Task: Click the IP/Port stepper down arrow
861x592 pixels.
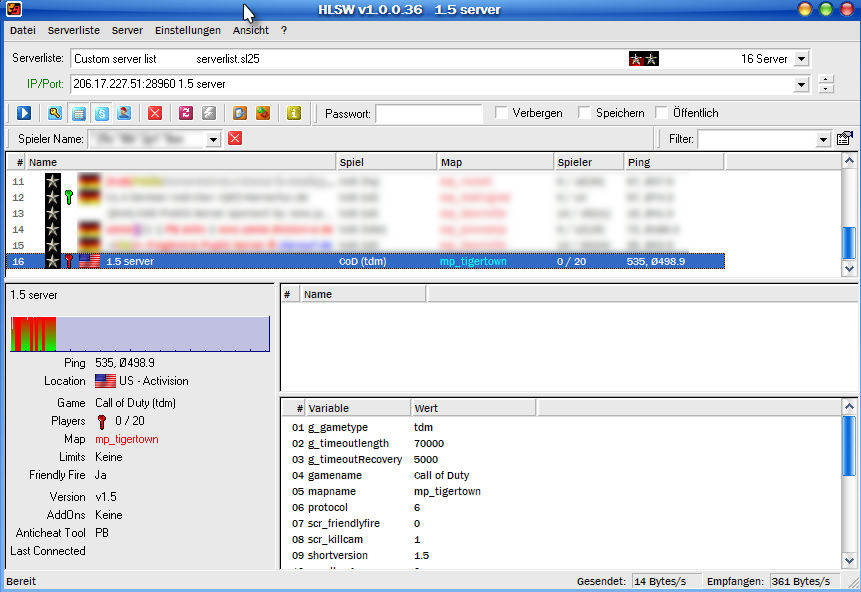Action: [x=825, y=88]
